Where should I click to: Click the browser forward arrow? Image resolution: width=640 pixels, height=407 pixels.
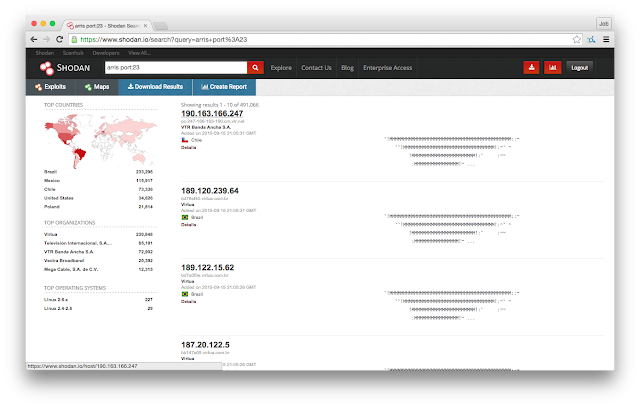click(47, 40)
